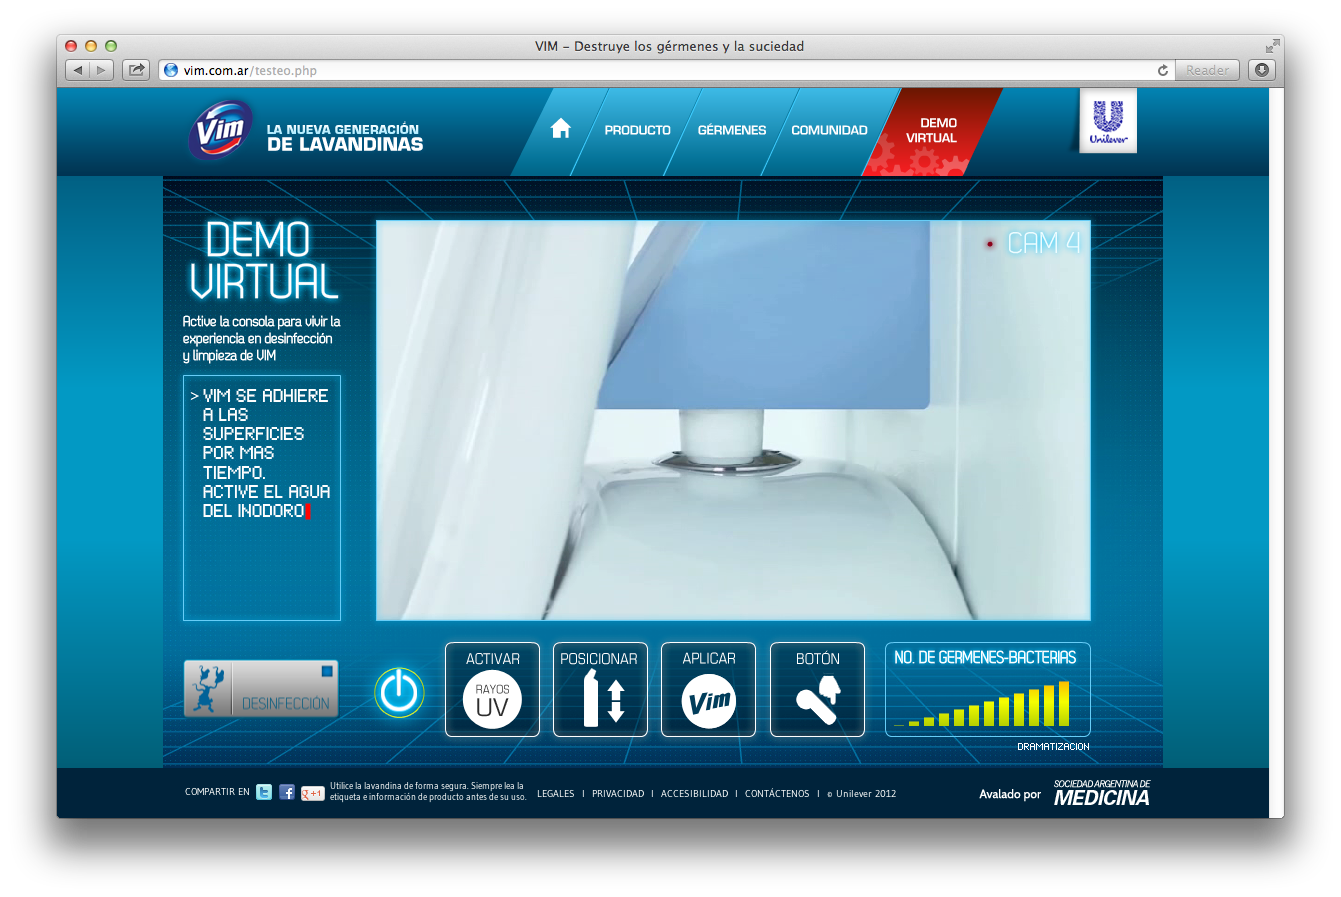The width and height of the screenshot is (1341, 897).
Task: Open the CONTÁCTENOS footer link
Action: click(x=777, y=794)
